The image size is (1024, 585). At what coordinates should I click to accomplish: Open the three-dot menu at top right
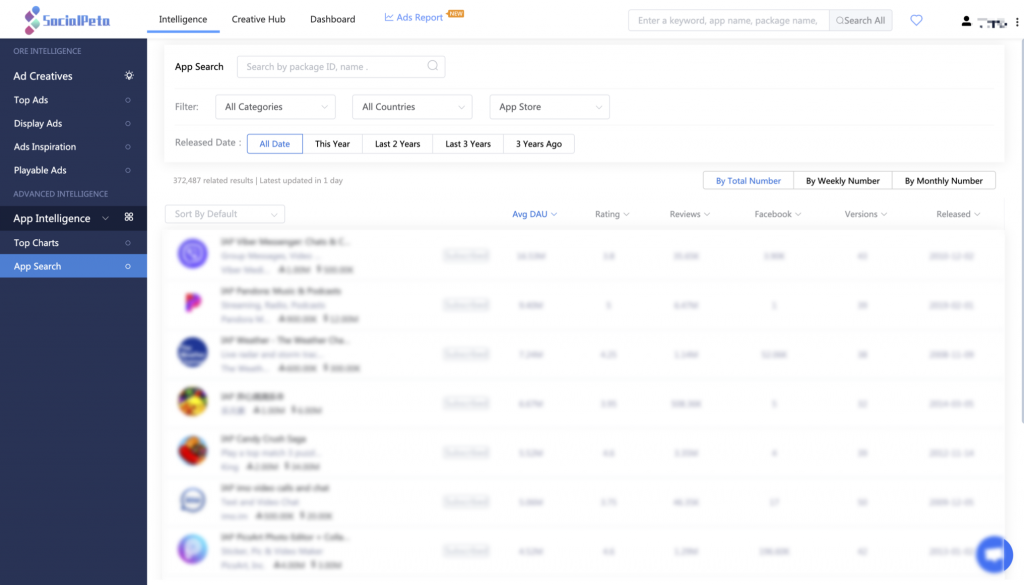[x=1017, y=22]
